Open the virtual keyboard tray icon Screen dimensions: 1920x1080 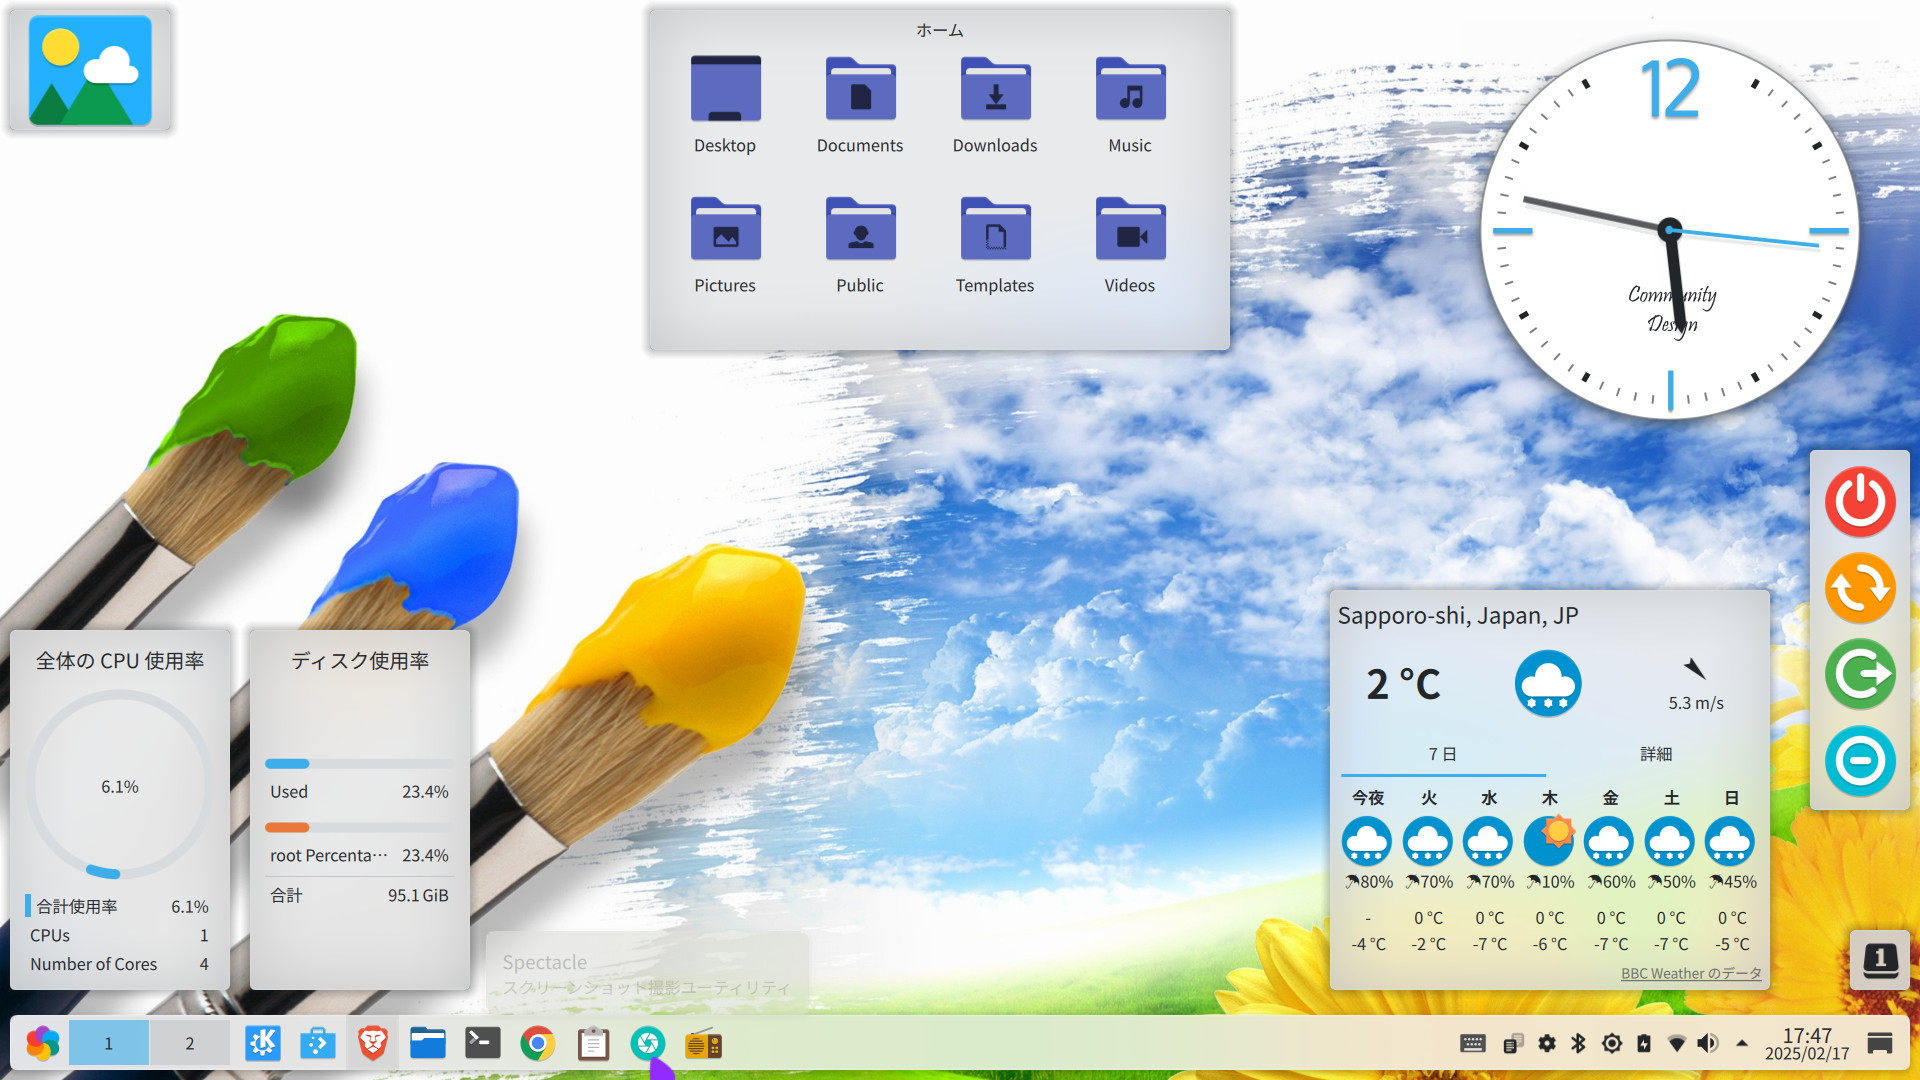pos(1473,1044)
